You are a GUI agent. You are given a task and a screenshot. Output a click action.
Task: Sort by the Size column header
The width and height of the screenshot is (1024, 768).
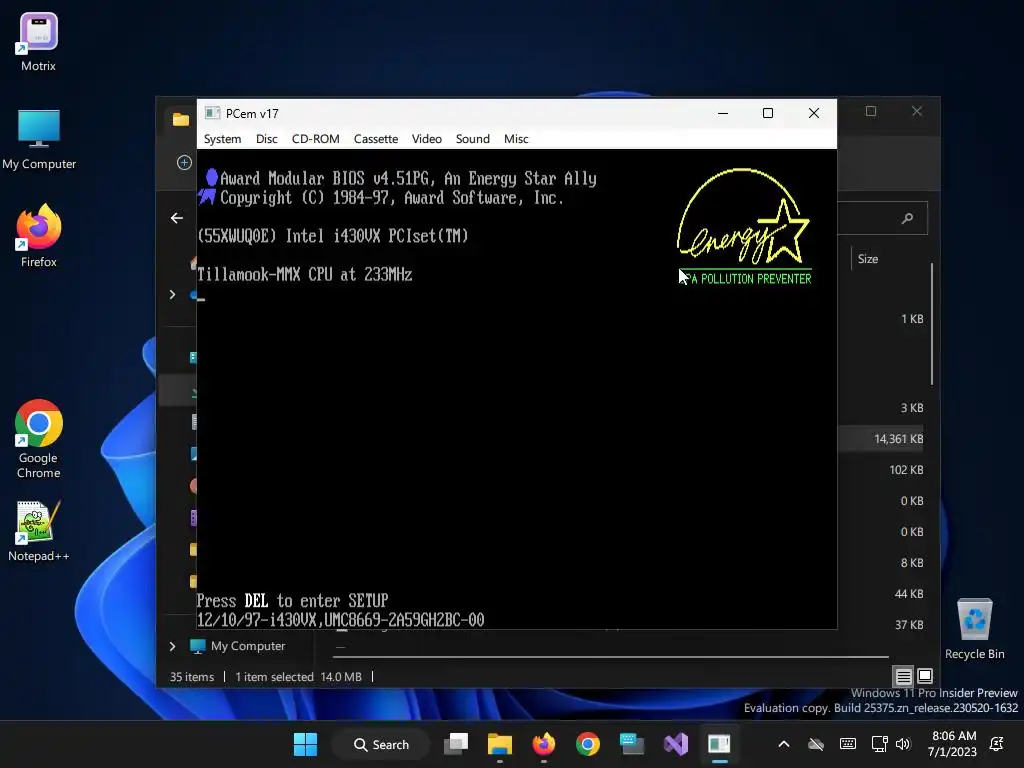[x=868, y=259]
